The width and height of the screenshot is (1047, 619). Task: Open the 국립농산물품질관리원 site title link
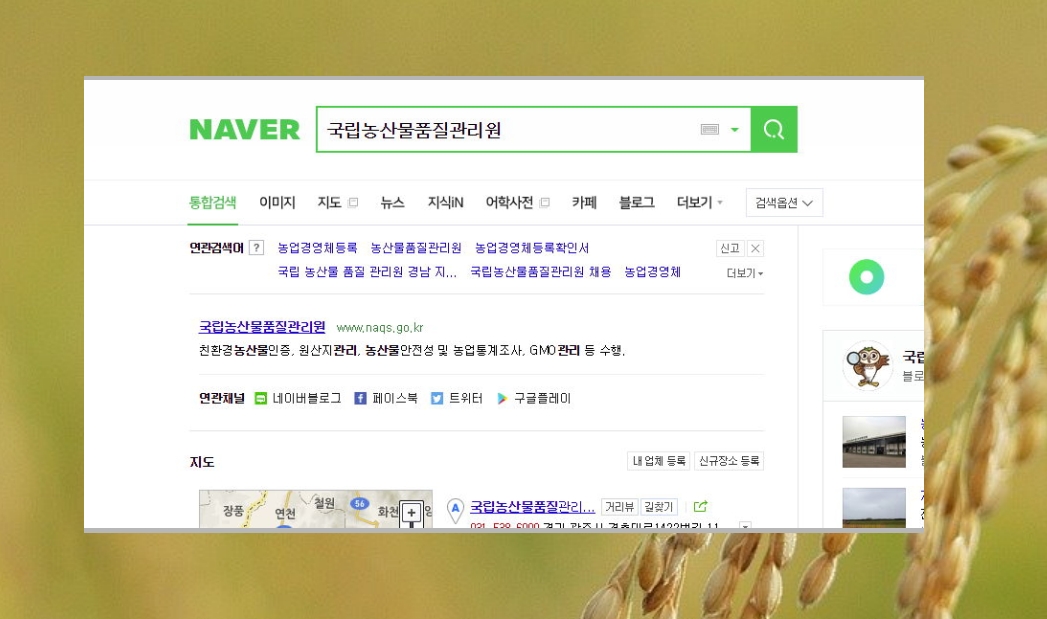pyautogui.click(x=262, y=327)
